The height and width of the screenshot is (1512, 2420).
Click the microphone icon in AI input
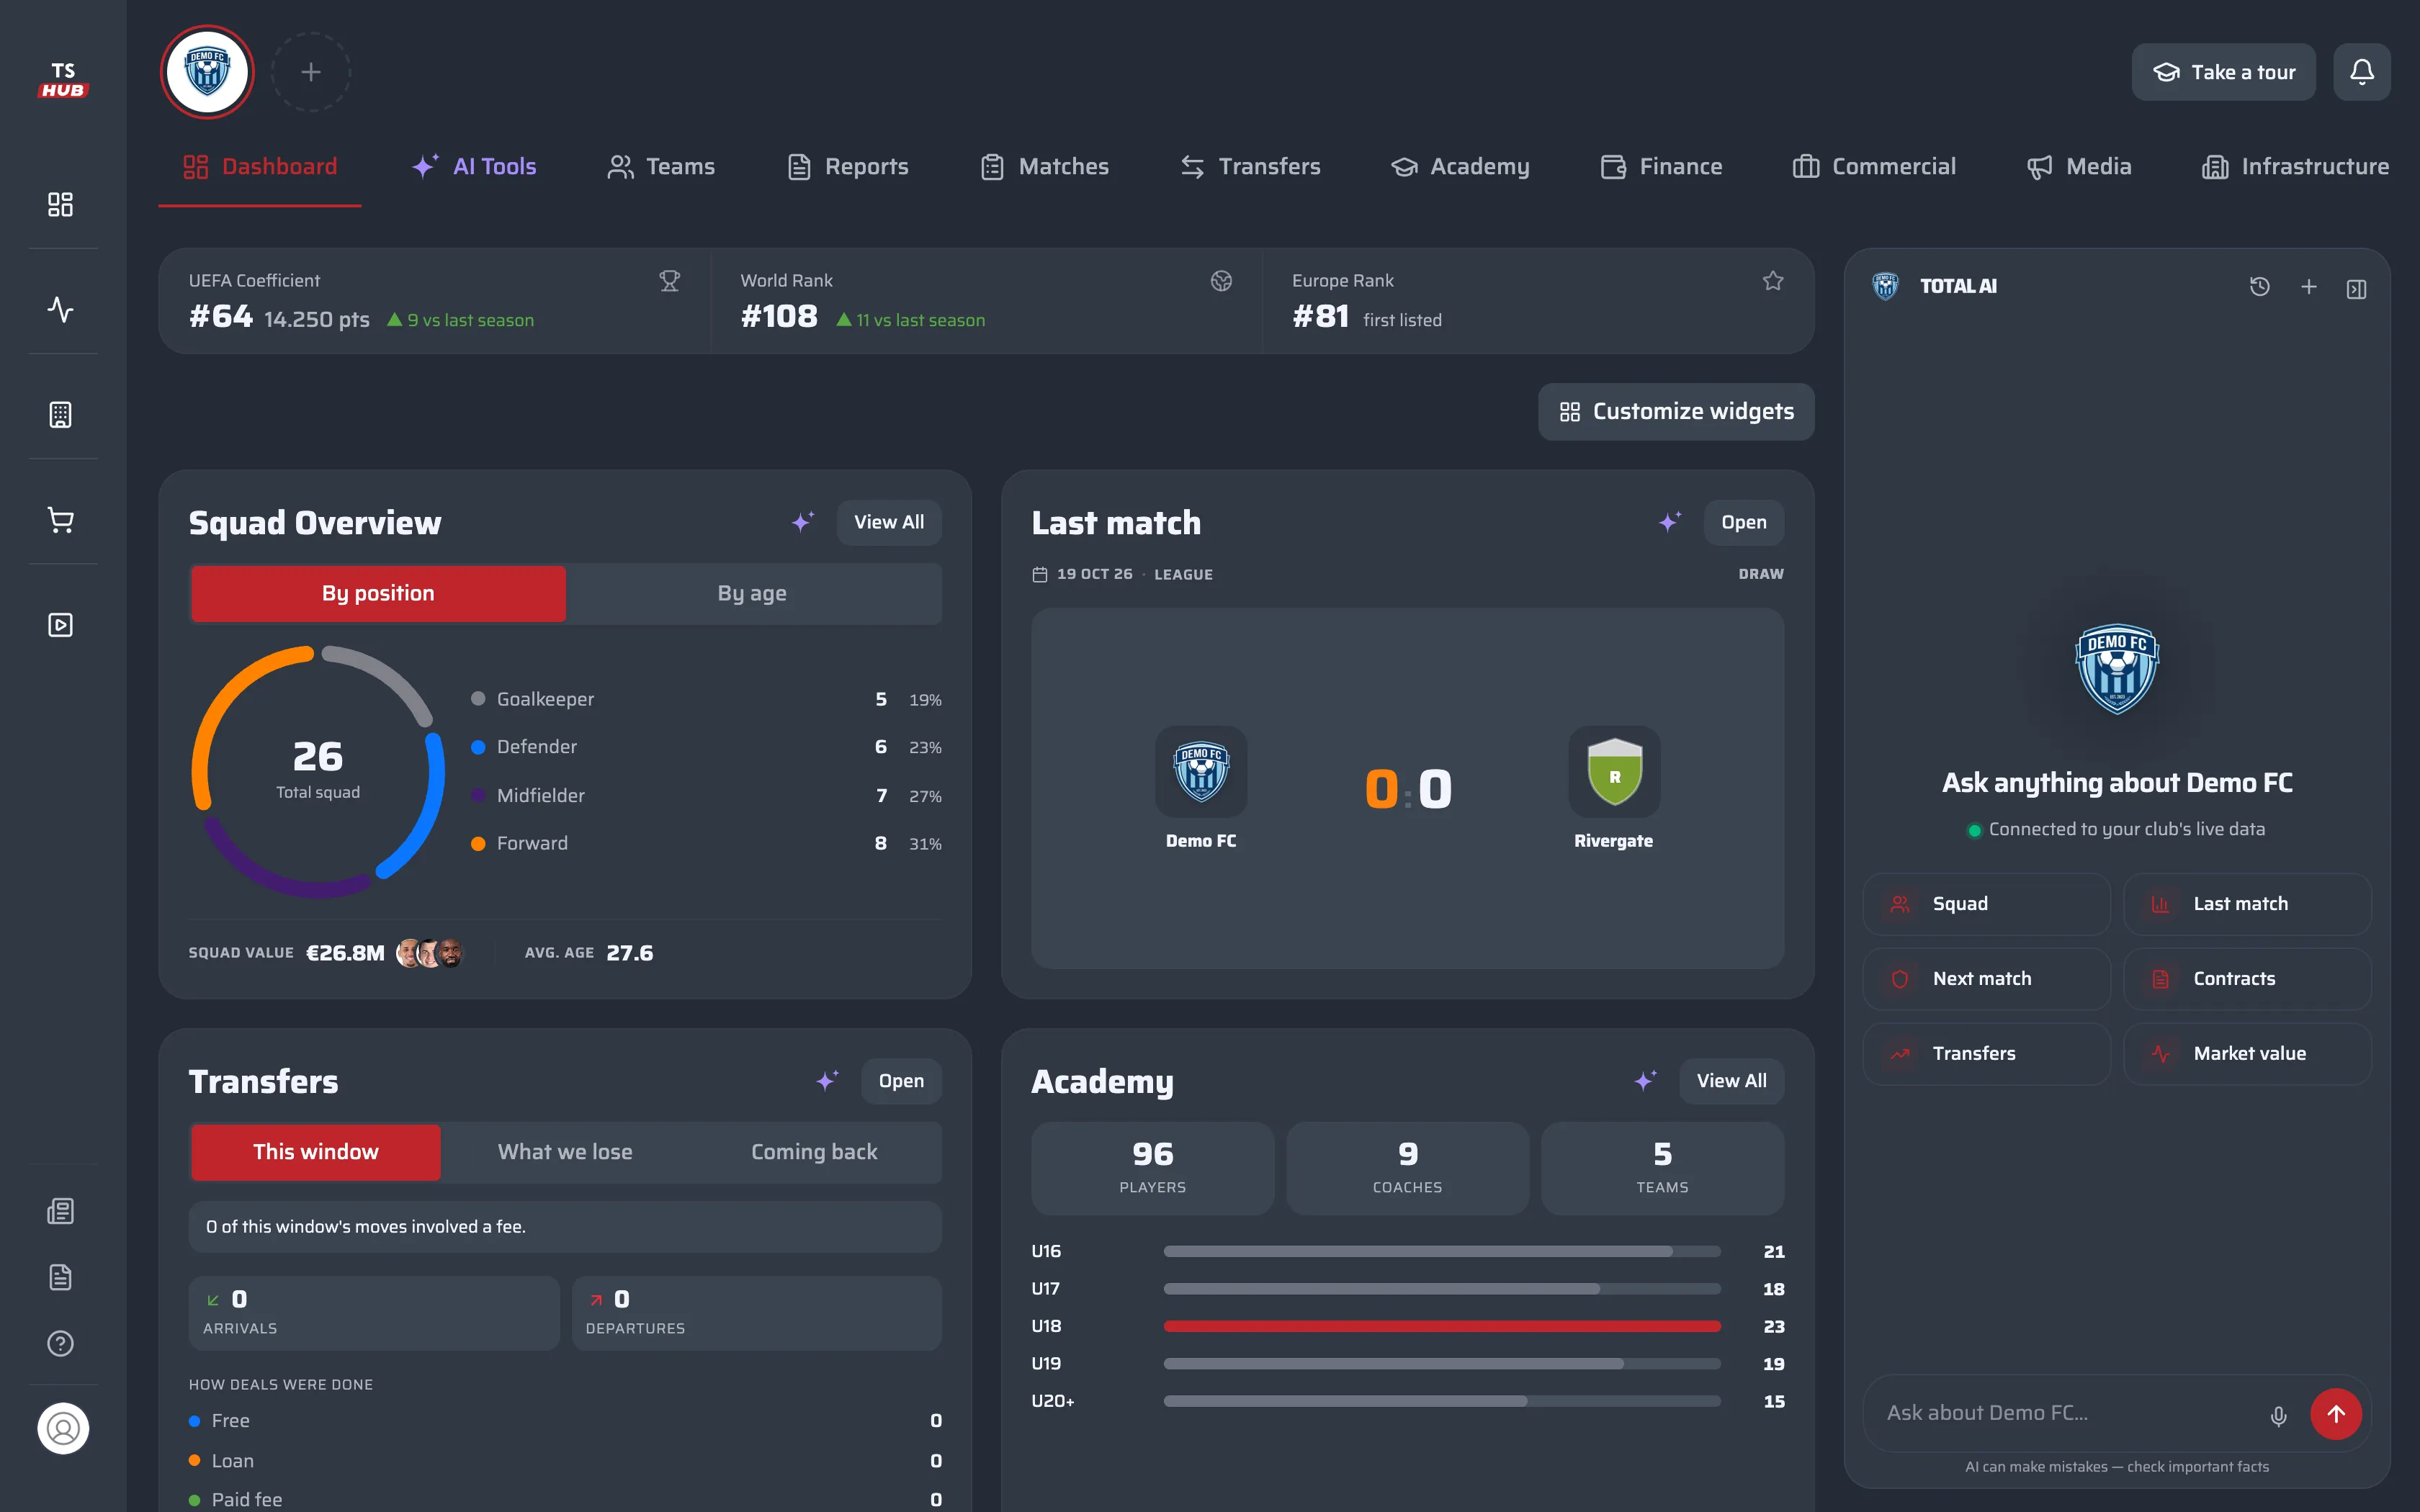(x=2278, y=1415)
